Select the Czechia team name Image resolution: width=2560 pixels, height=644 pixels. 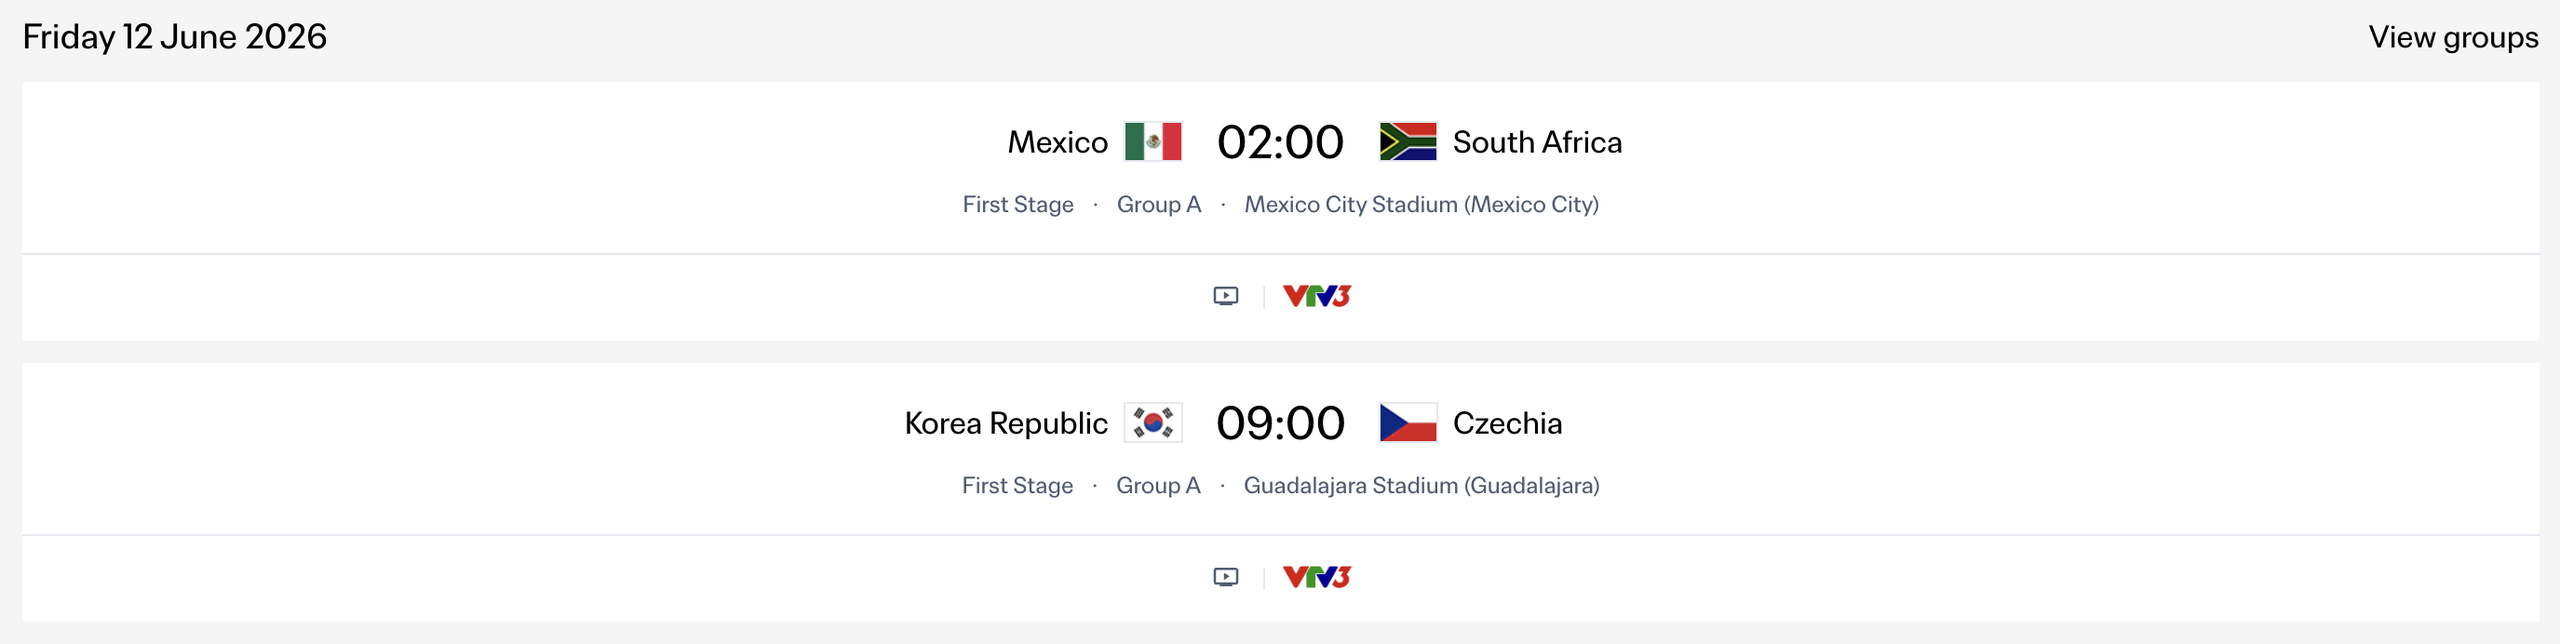[x=1506, y=423]
